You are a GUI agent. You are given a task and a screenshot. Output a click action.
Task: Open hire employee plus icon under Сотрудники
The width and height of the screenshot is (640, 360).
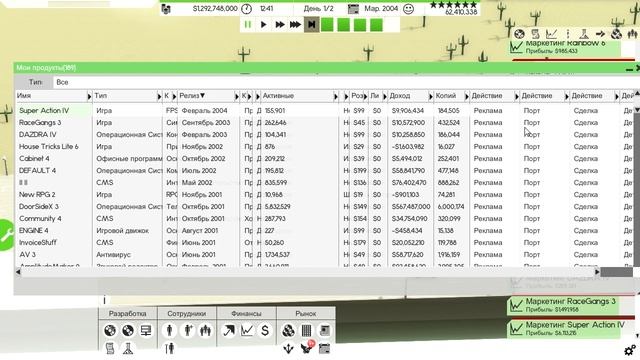(x=188, y=330)
